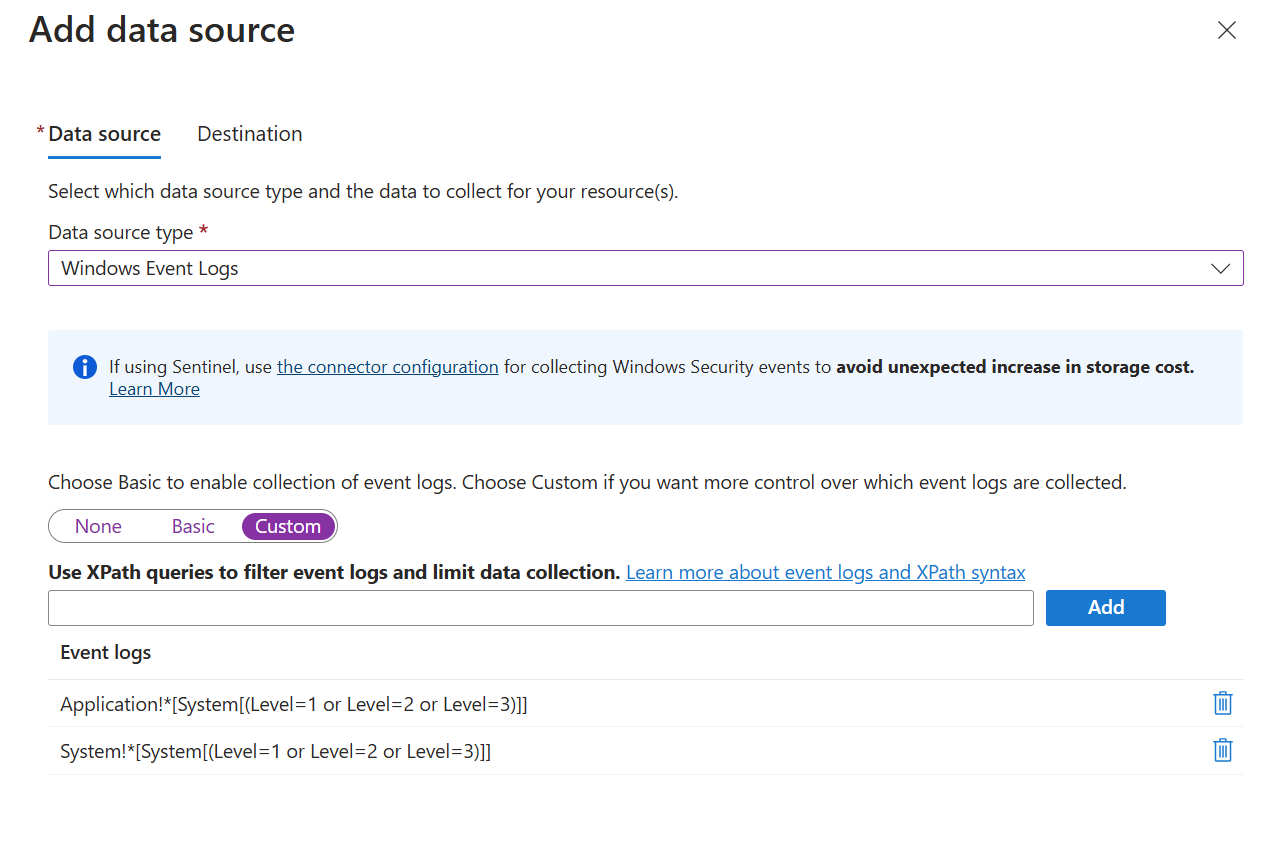Switch to the Destination tab
The height and width of the screenshot is (856, 1278).
coord(249,134)
